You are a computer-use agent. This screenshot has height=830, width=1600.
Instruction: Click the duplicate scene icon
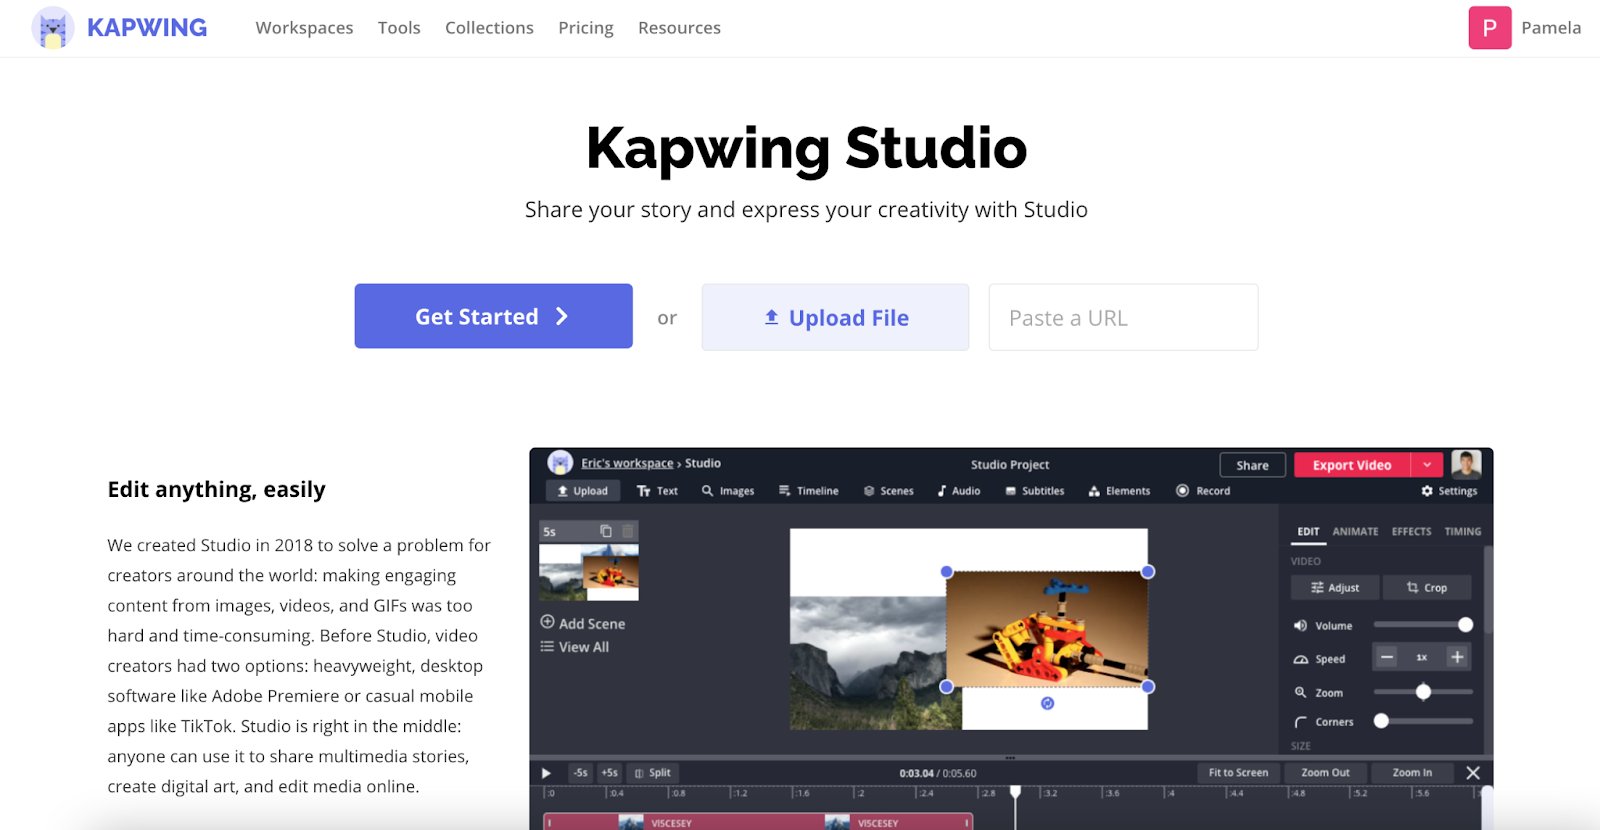point(605,531)
